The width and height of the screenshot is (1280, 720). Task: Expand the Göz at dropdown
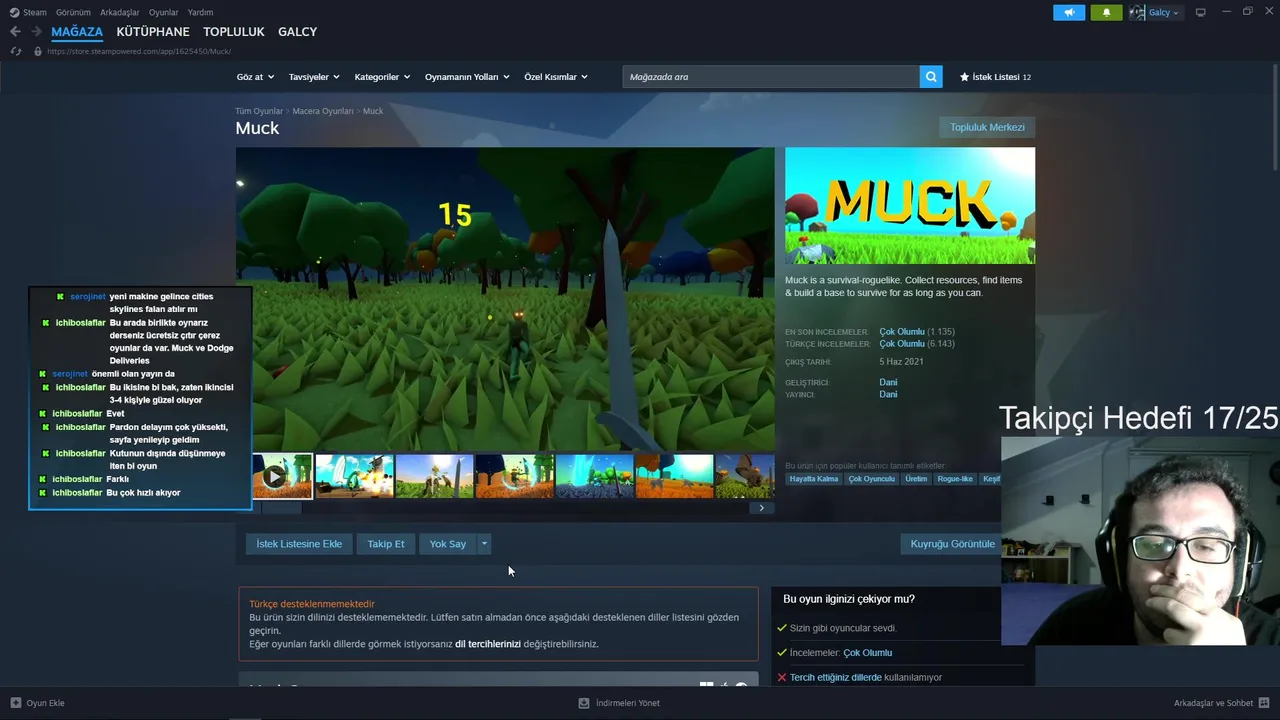pyautogui.click(x=255, y=77)
